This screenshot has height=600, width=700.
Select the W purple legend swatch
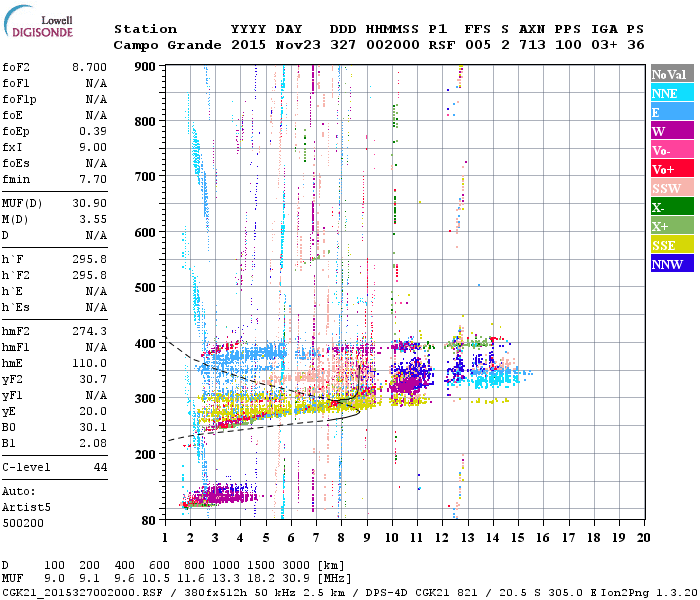672,131
